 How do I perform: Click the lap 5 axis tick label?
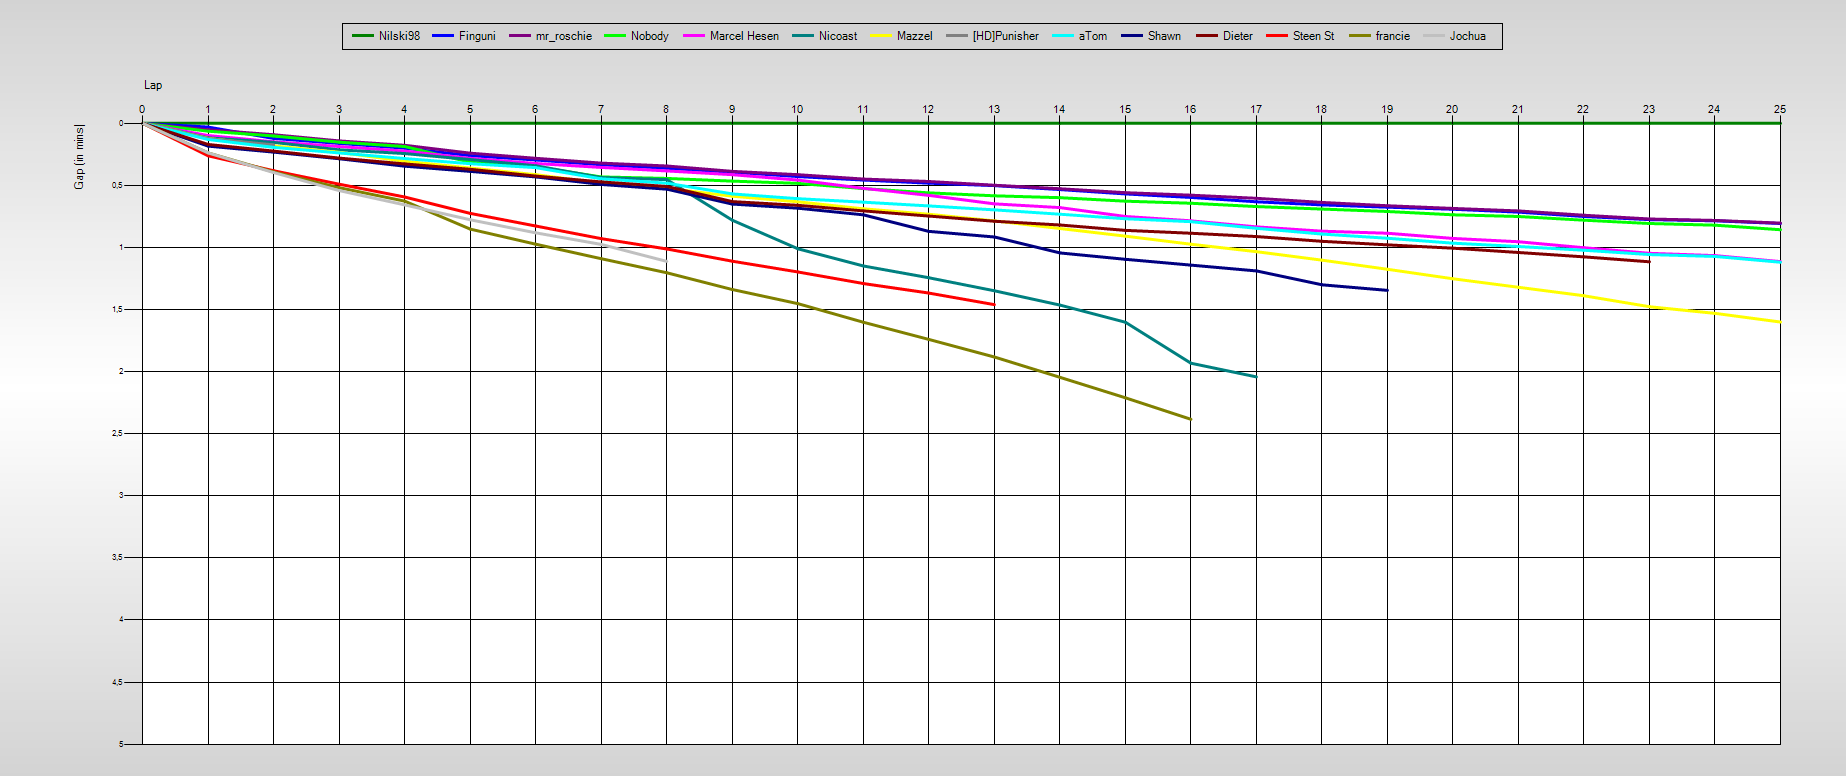470,109
